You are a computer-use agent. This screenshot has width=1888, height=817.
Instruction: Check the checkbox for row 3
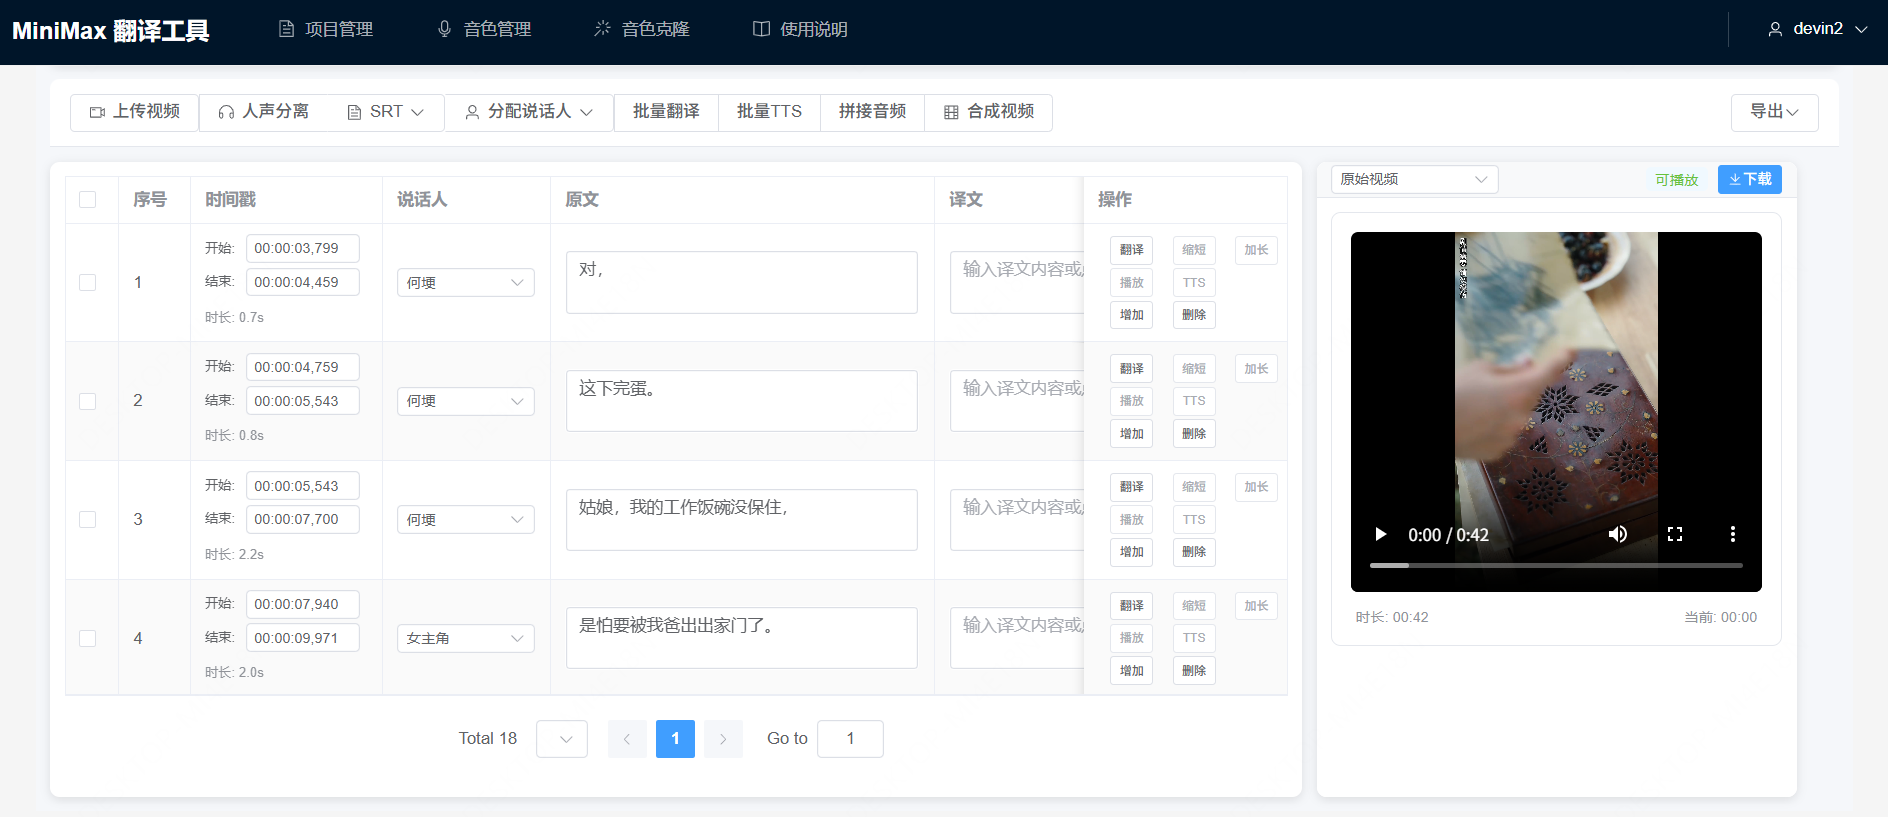[88, 519]
